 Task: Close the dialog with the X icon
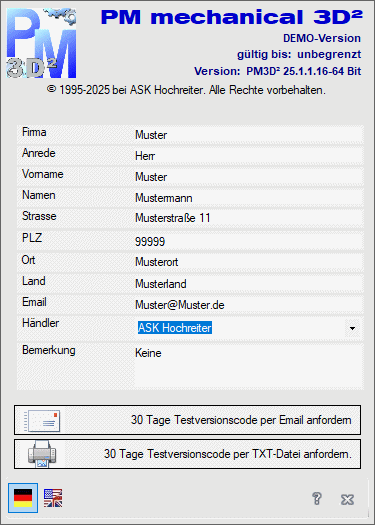click(x=347, y=500)
